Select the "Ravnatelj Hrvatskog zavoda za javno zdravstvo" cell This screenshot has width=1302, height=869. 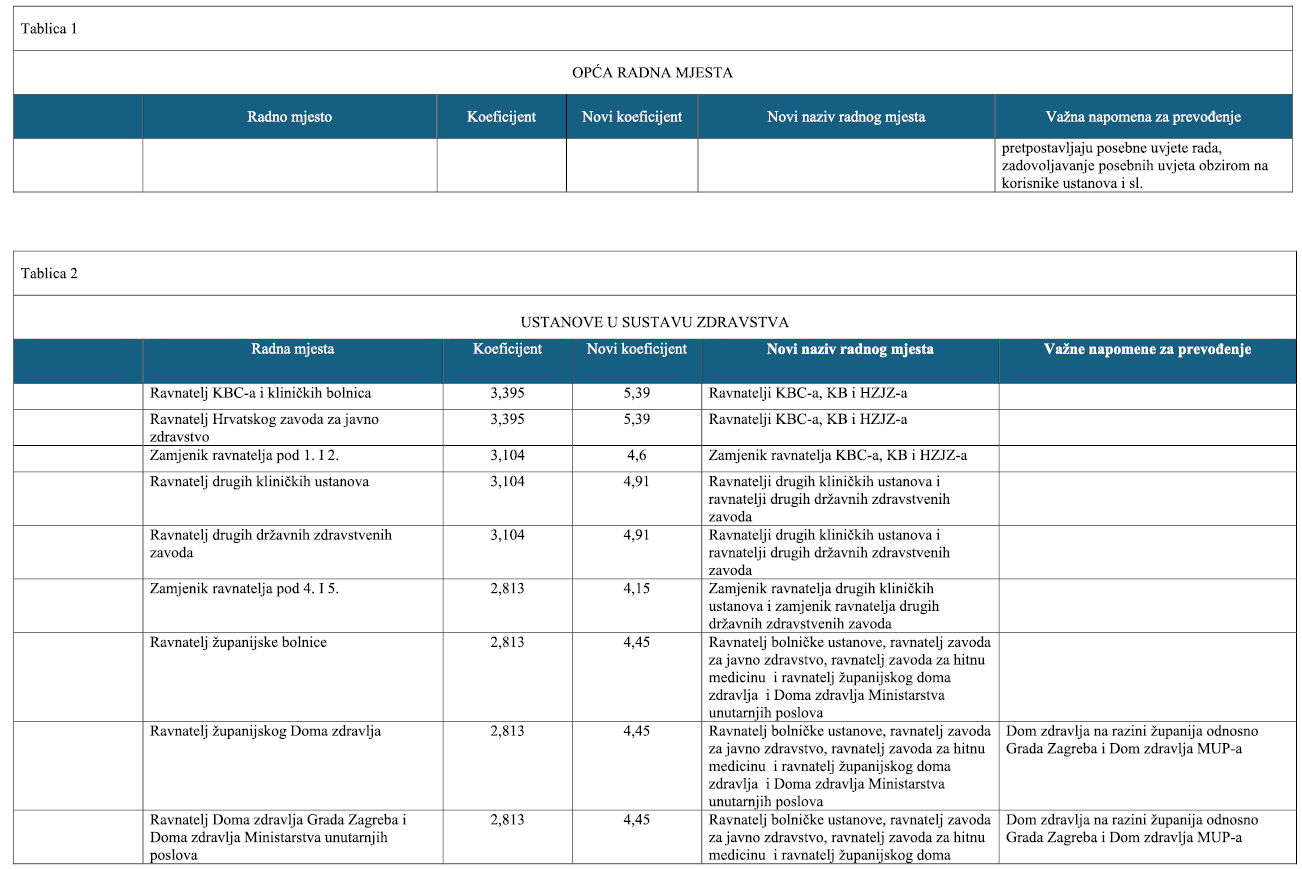264,428
